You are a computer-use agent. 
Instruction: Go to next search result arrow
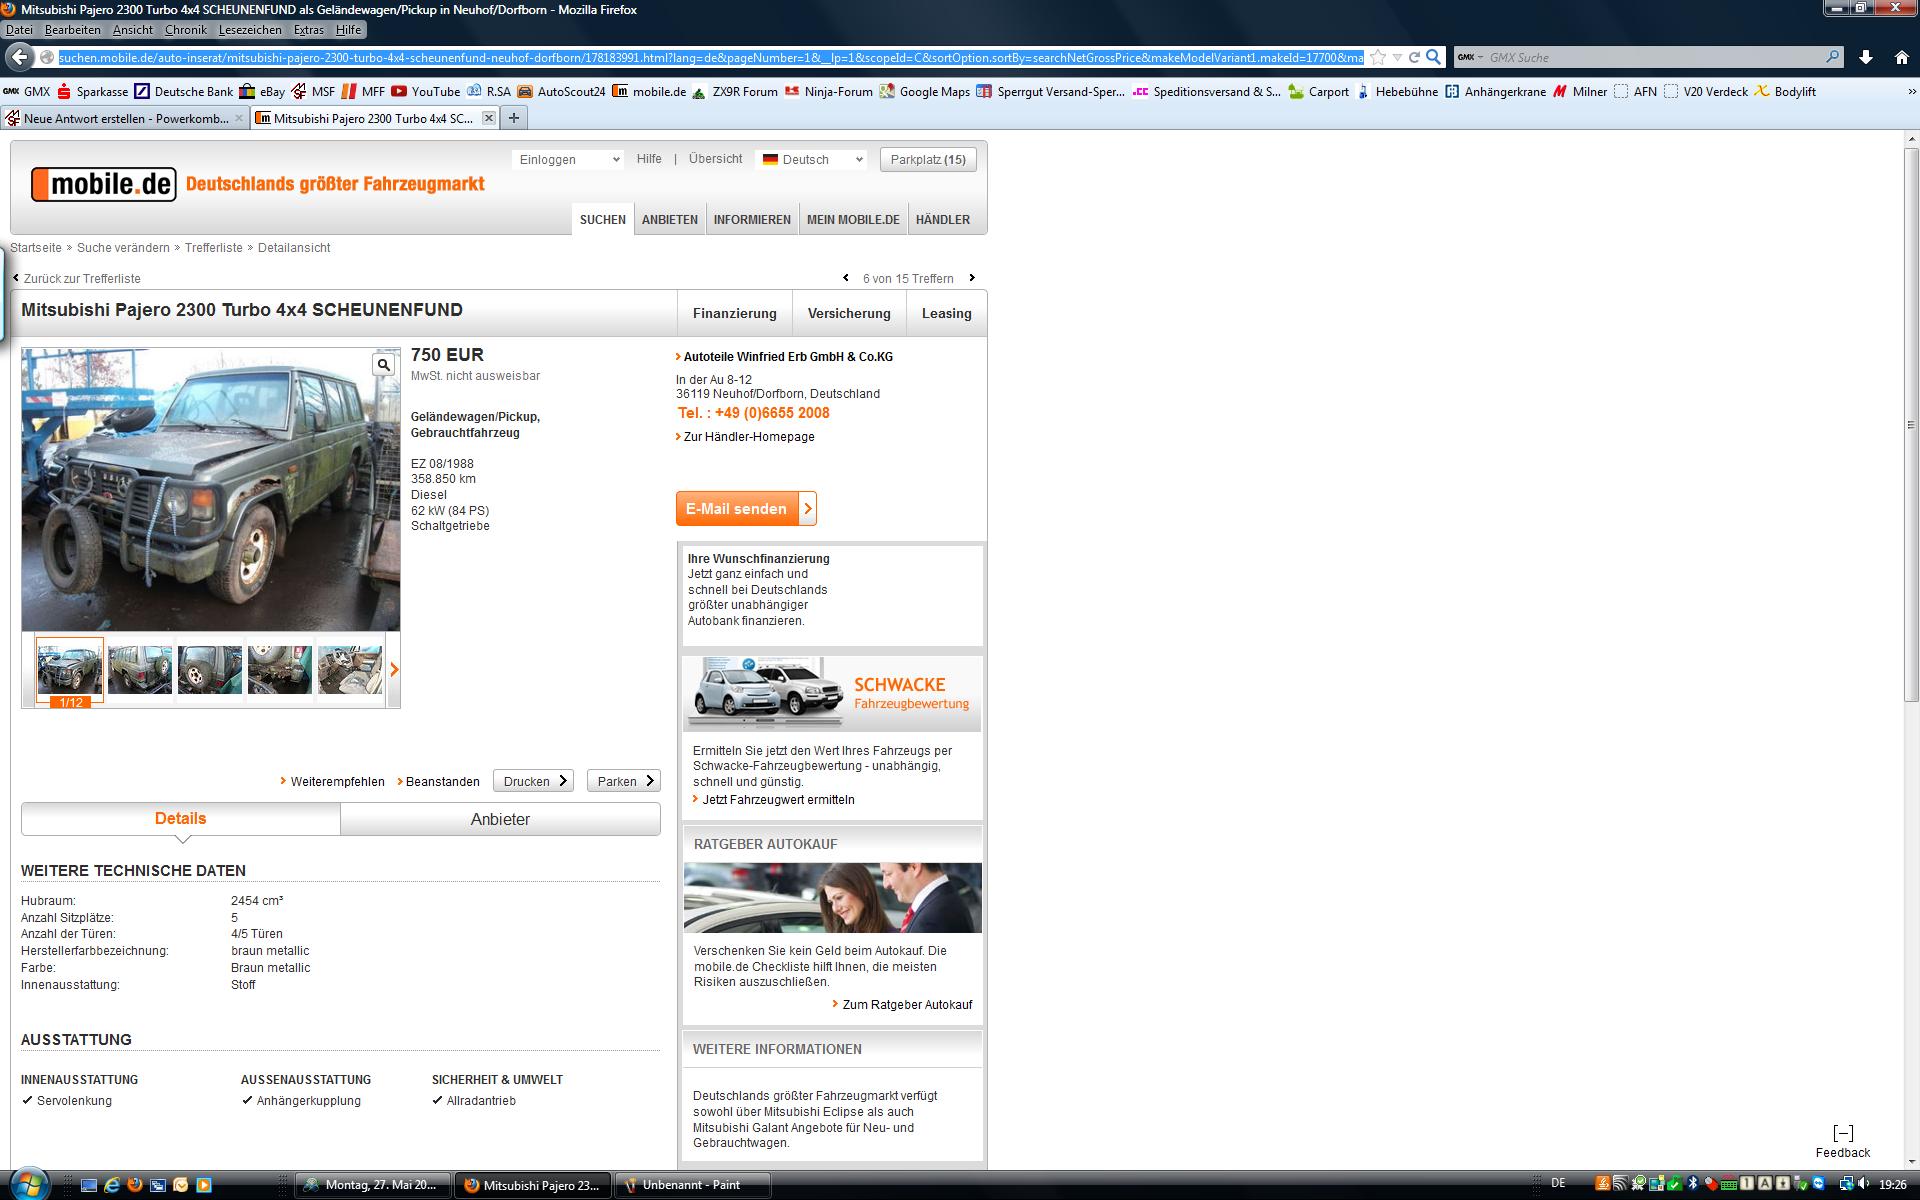(x=971, y=278)
